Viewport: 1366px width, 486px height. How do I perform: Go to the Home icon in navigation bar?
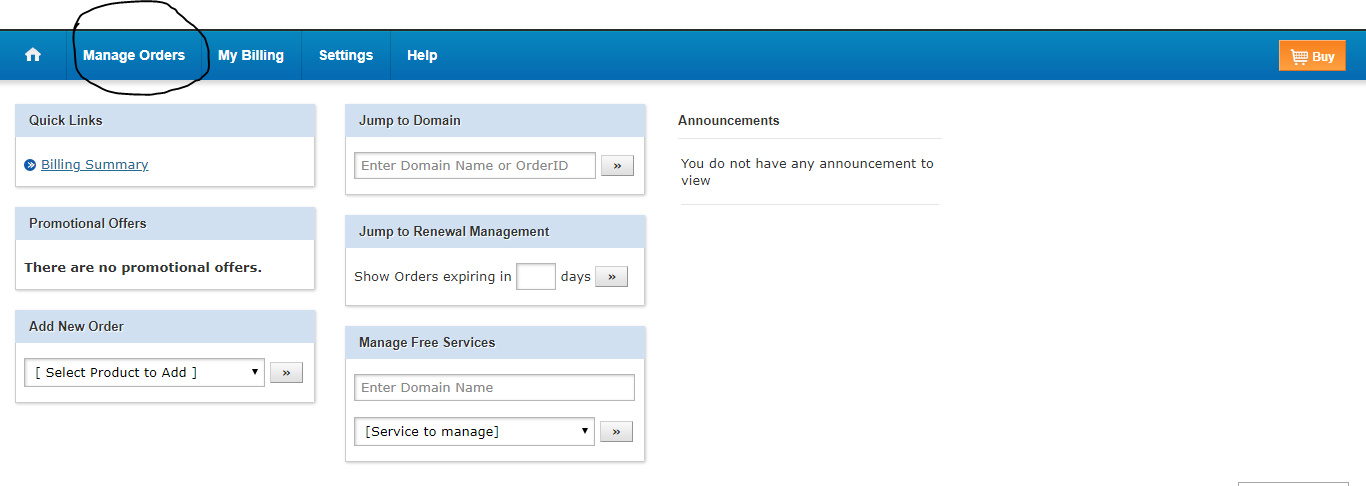pyautogui.click(x=33, y=55)
